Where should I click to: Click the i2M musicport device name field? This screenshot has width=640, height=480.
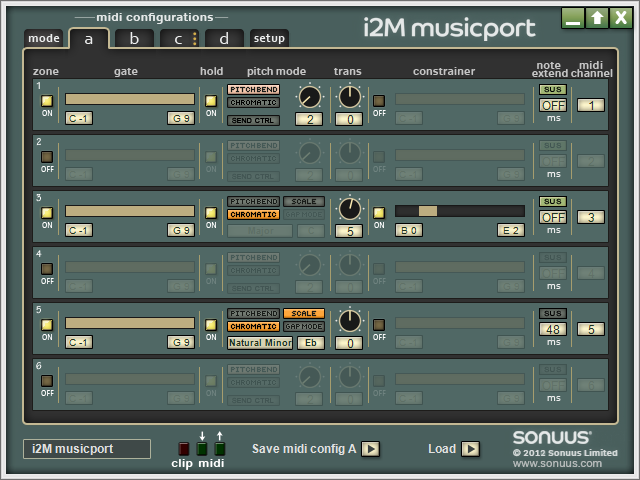pyautogui.click(x=87, y=449)
